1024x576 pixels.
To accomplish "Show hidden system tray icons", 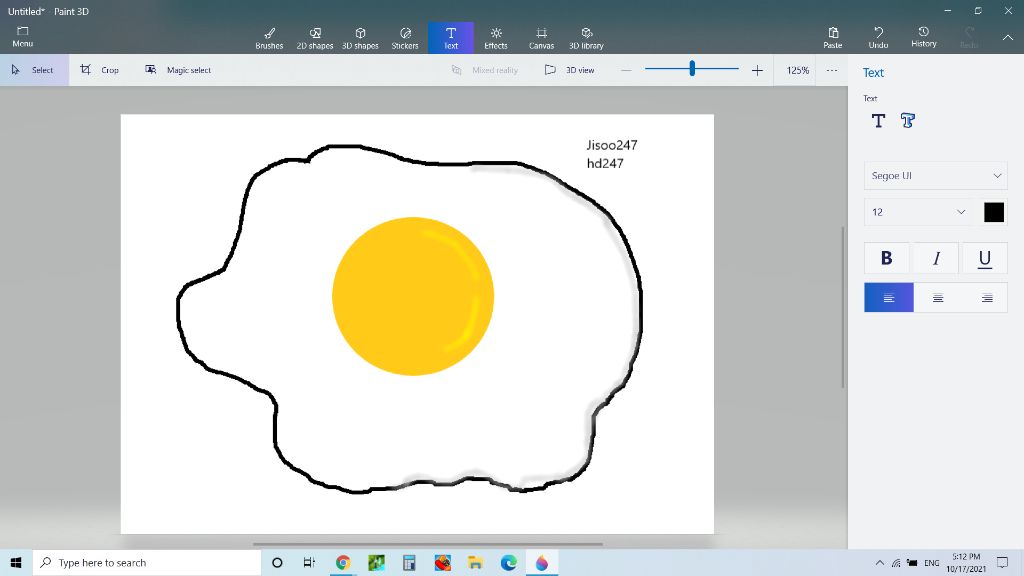I will coord(880,563).
